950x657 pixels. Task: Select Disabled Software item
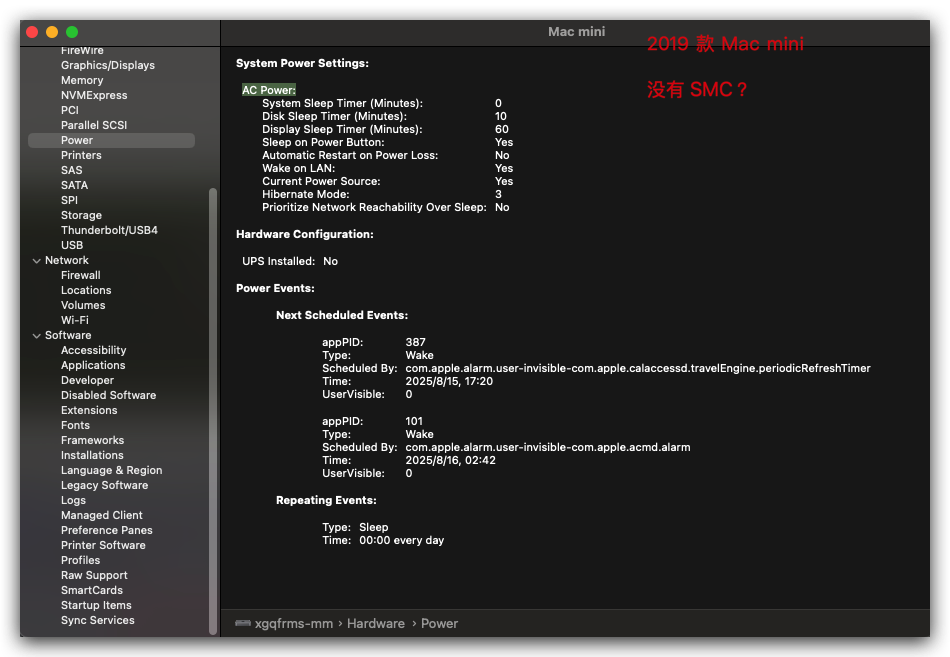pyautogui.click(x=108, y=395)
